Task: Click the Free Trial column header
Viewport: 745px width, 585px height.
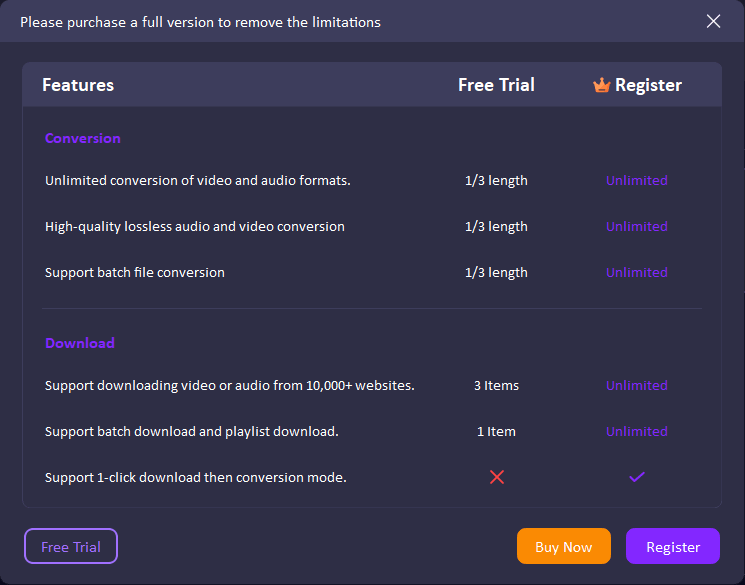Action: pyautogui.click(x=496, y=85)
